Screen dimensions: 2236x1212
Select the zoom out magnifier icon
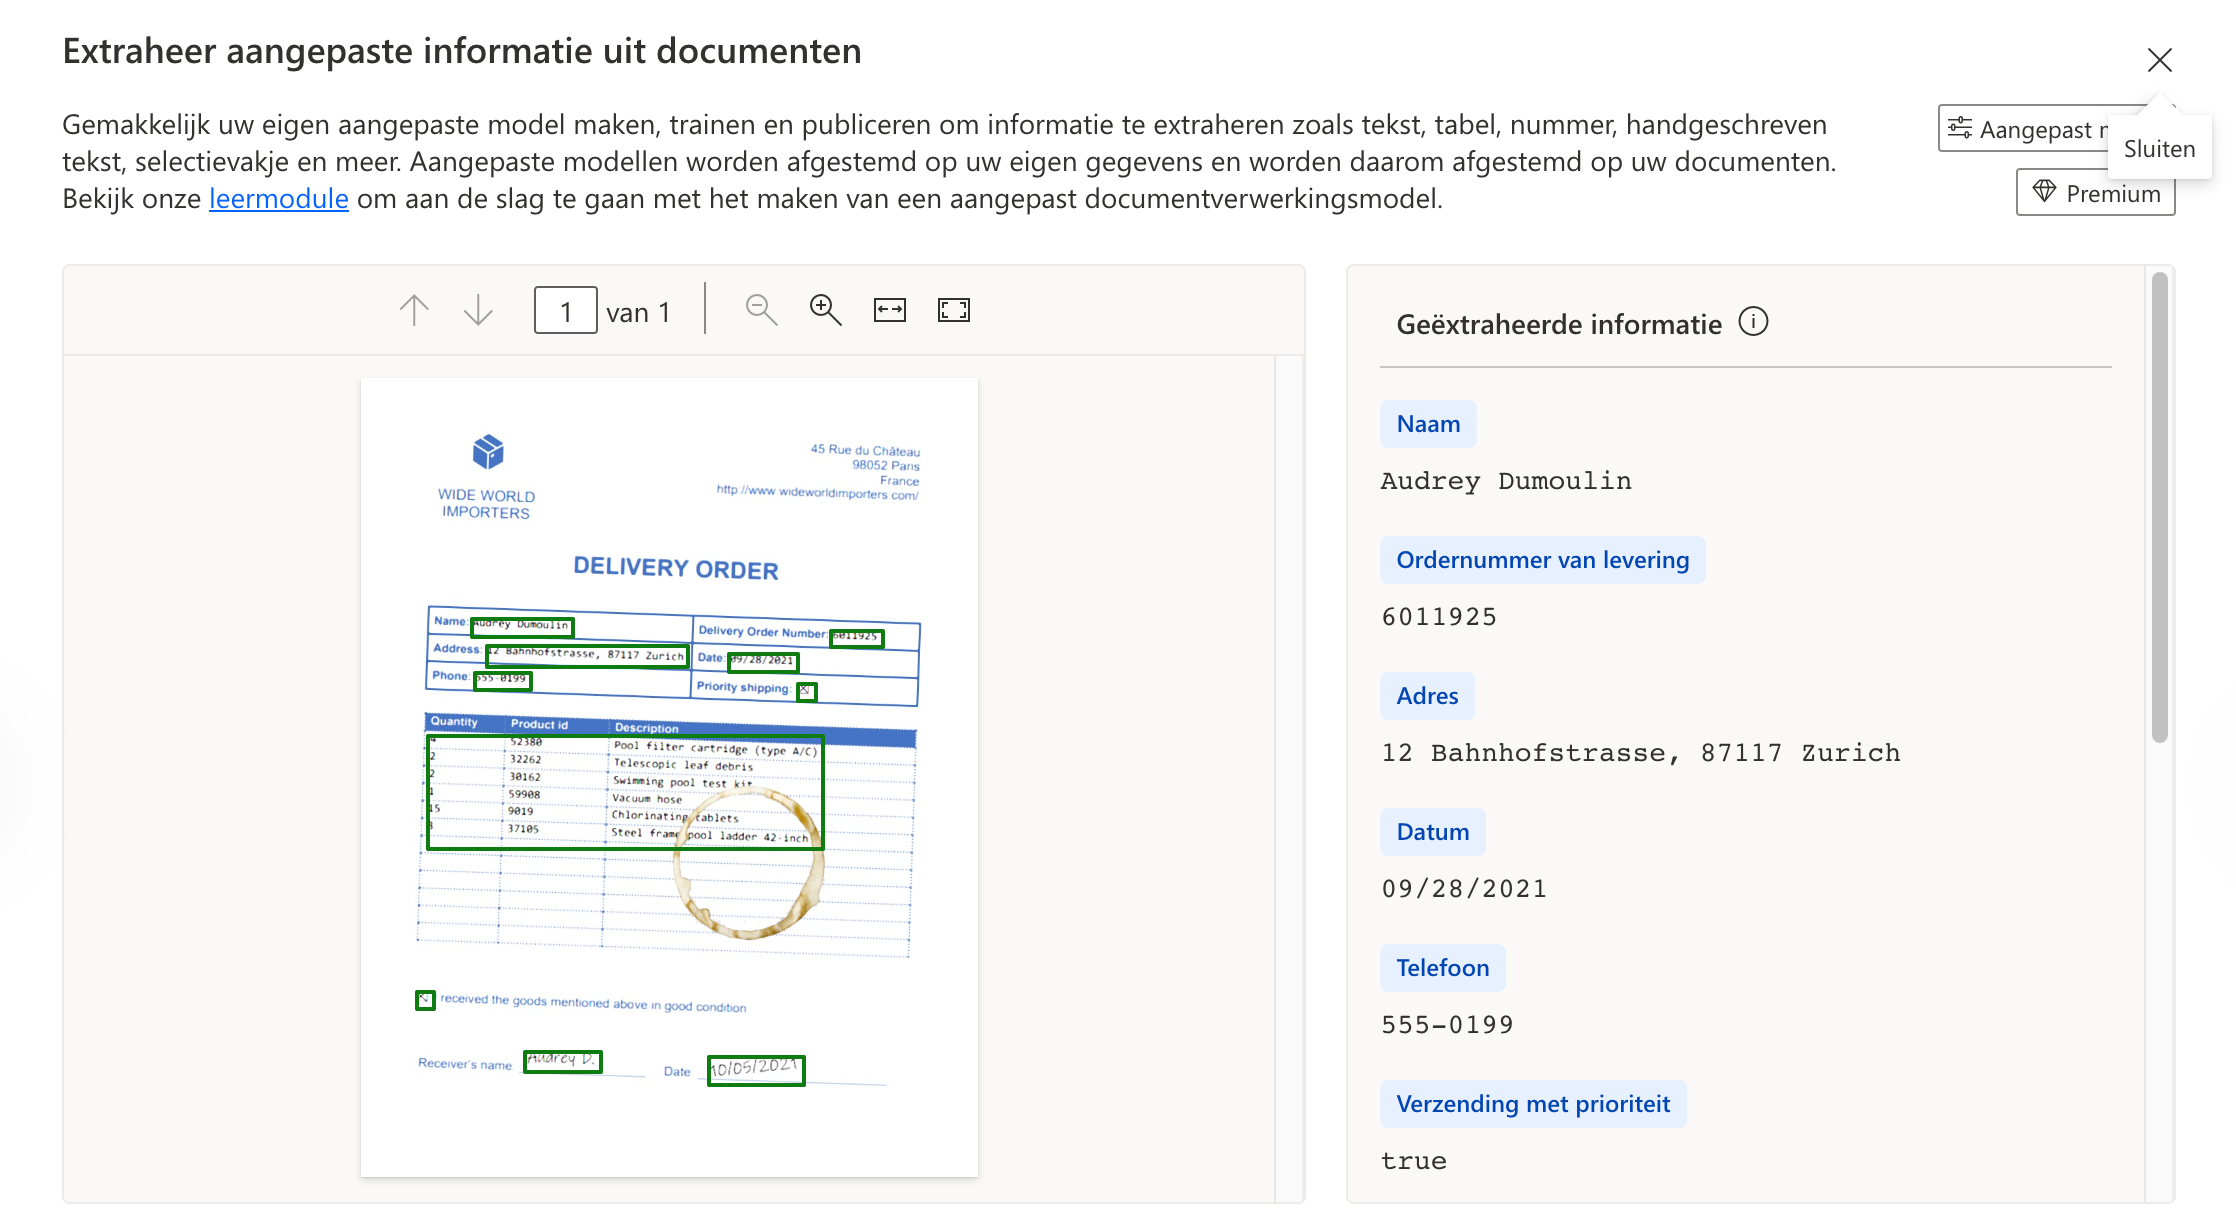click(760, 310)
